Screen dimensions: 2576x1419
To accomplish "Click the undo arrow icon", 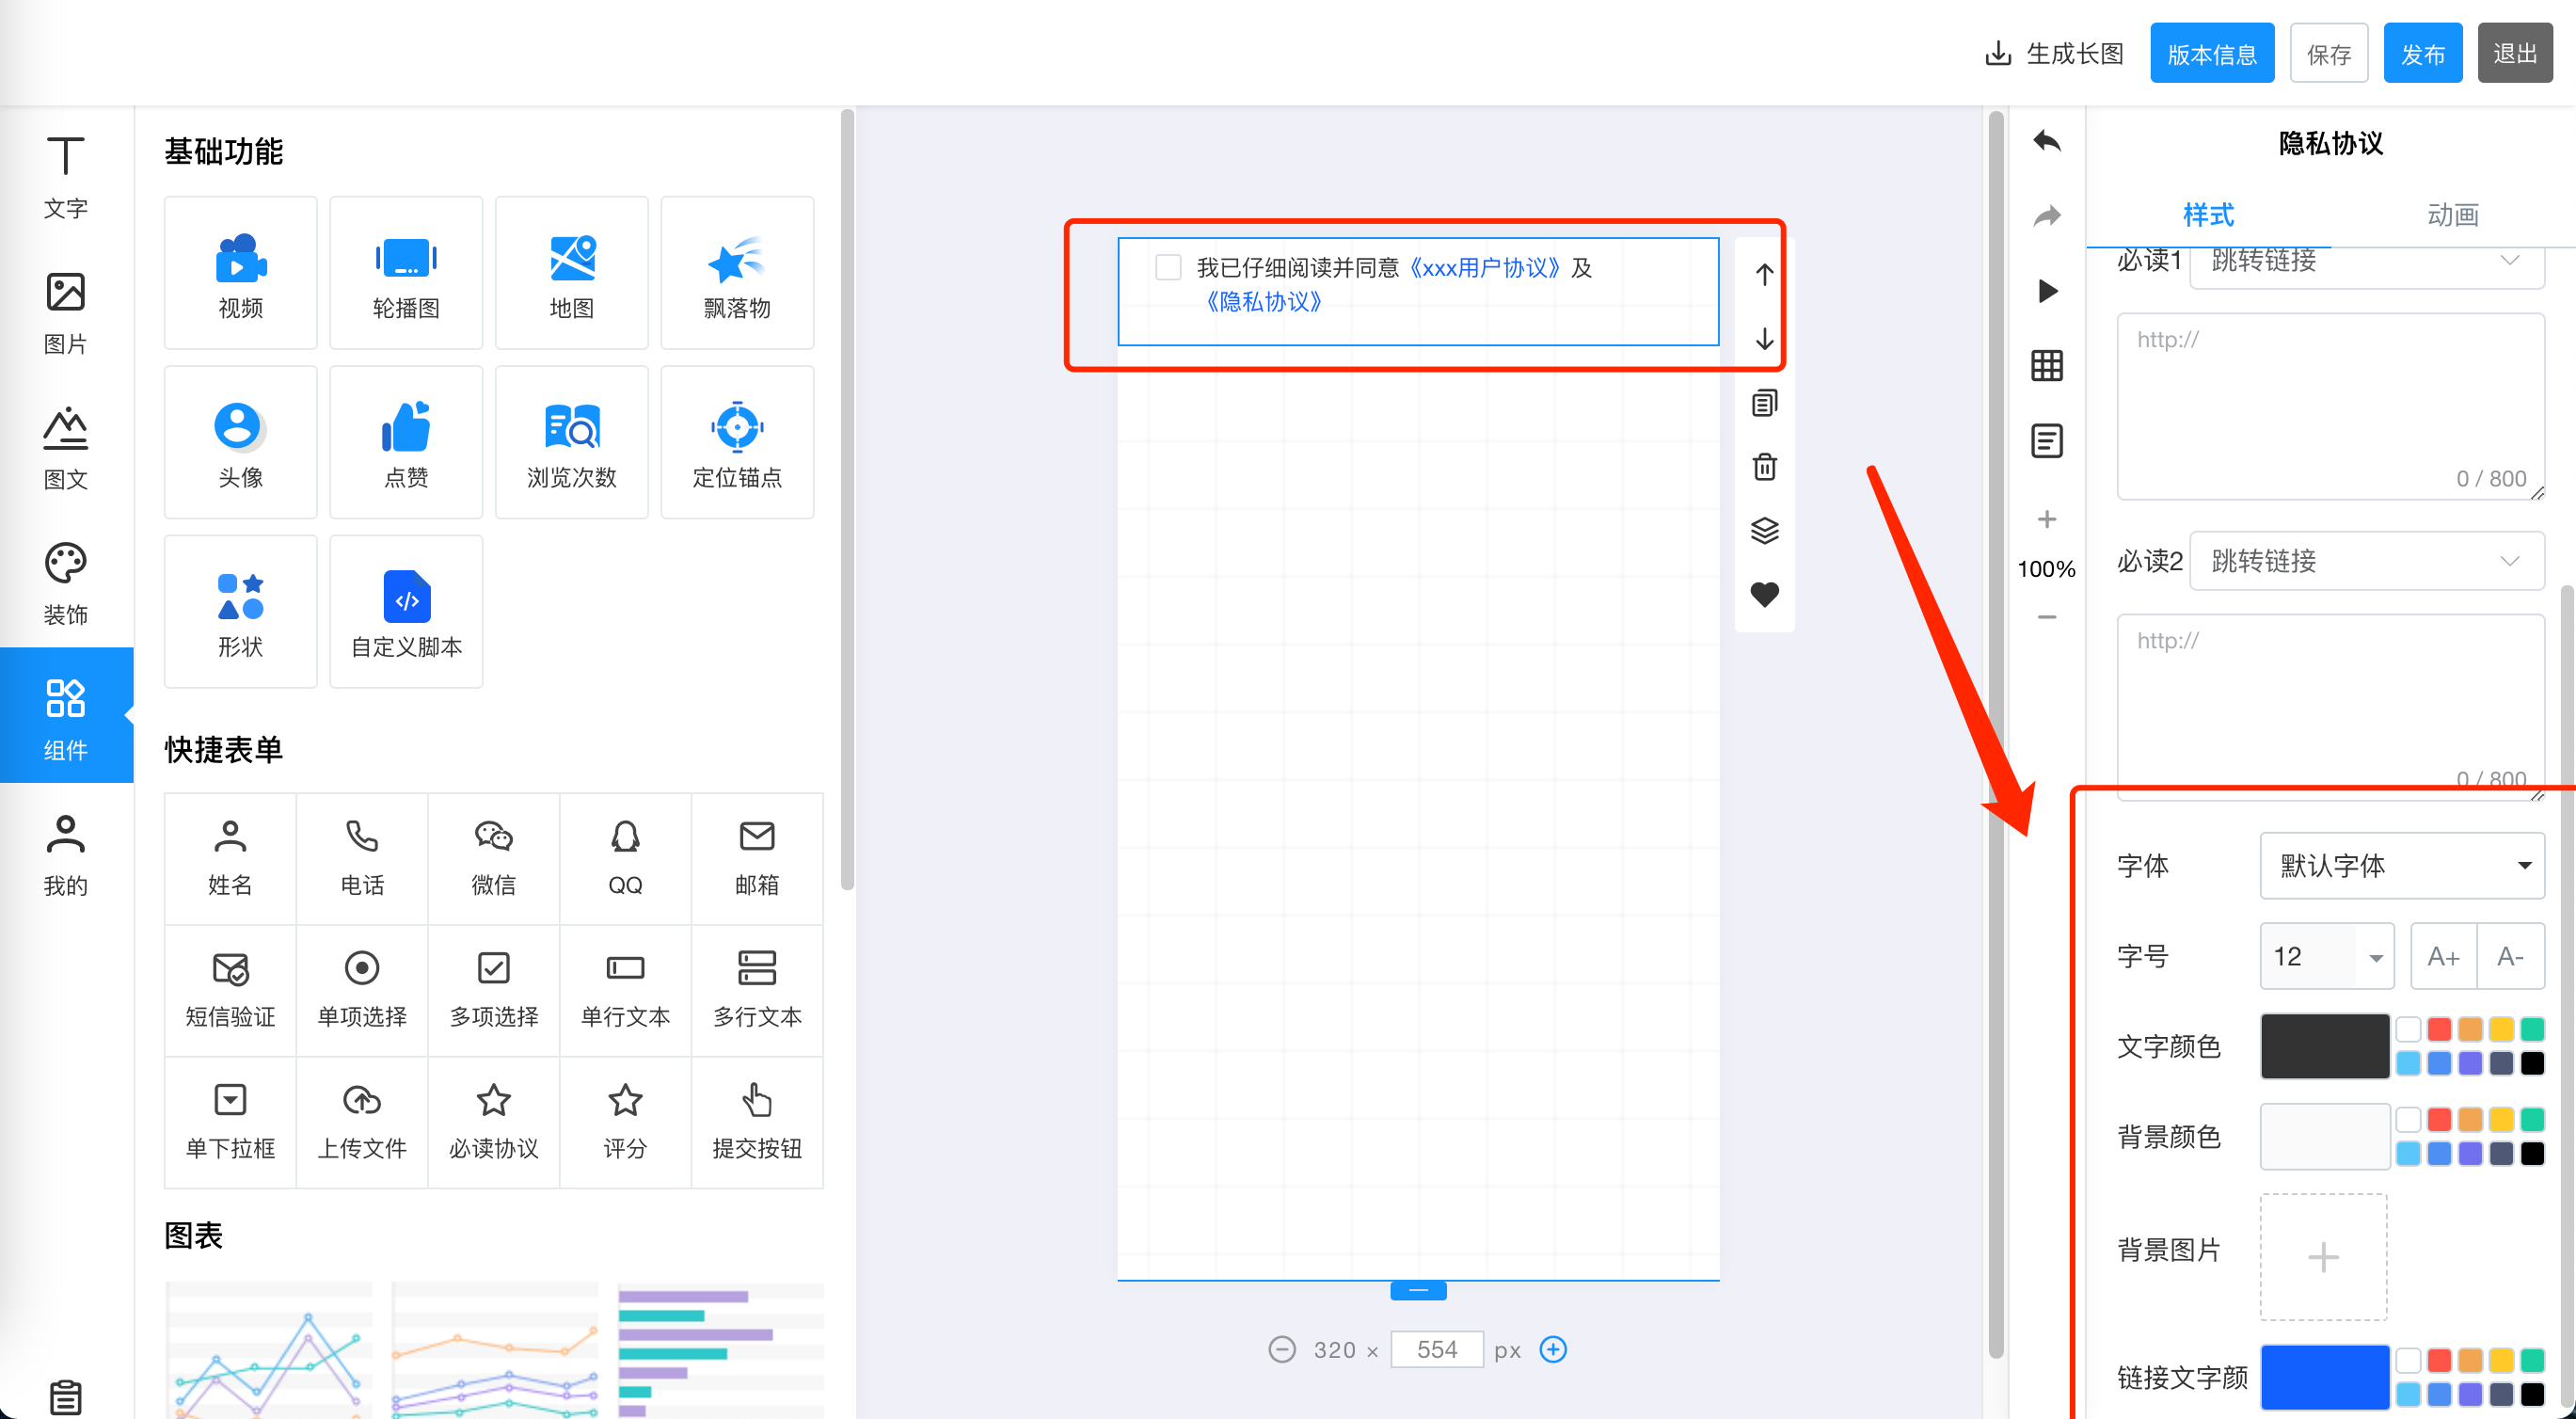I will pyautogui.click(x=2046, y=141).
